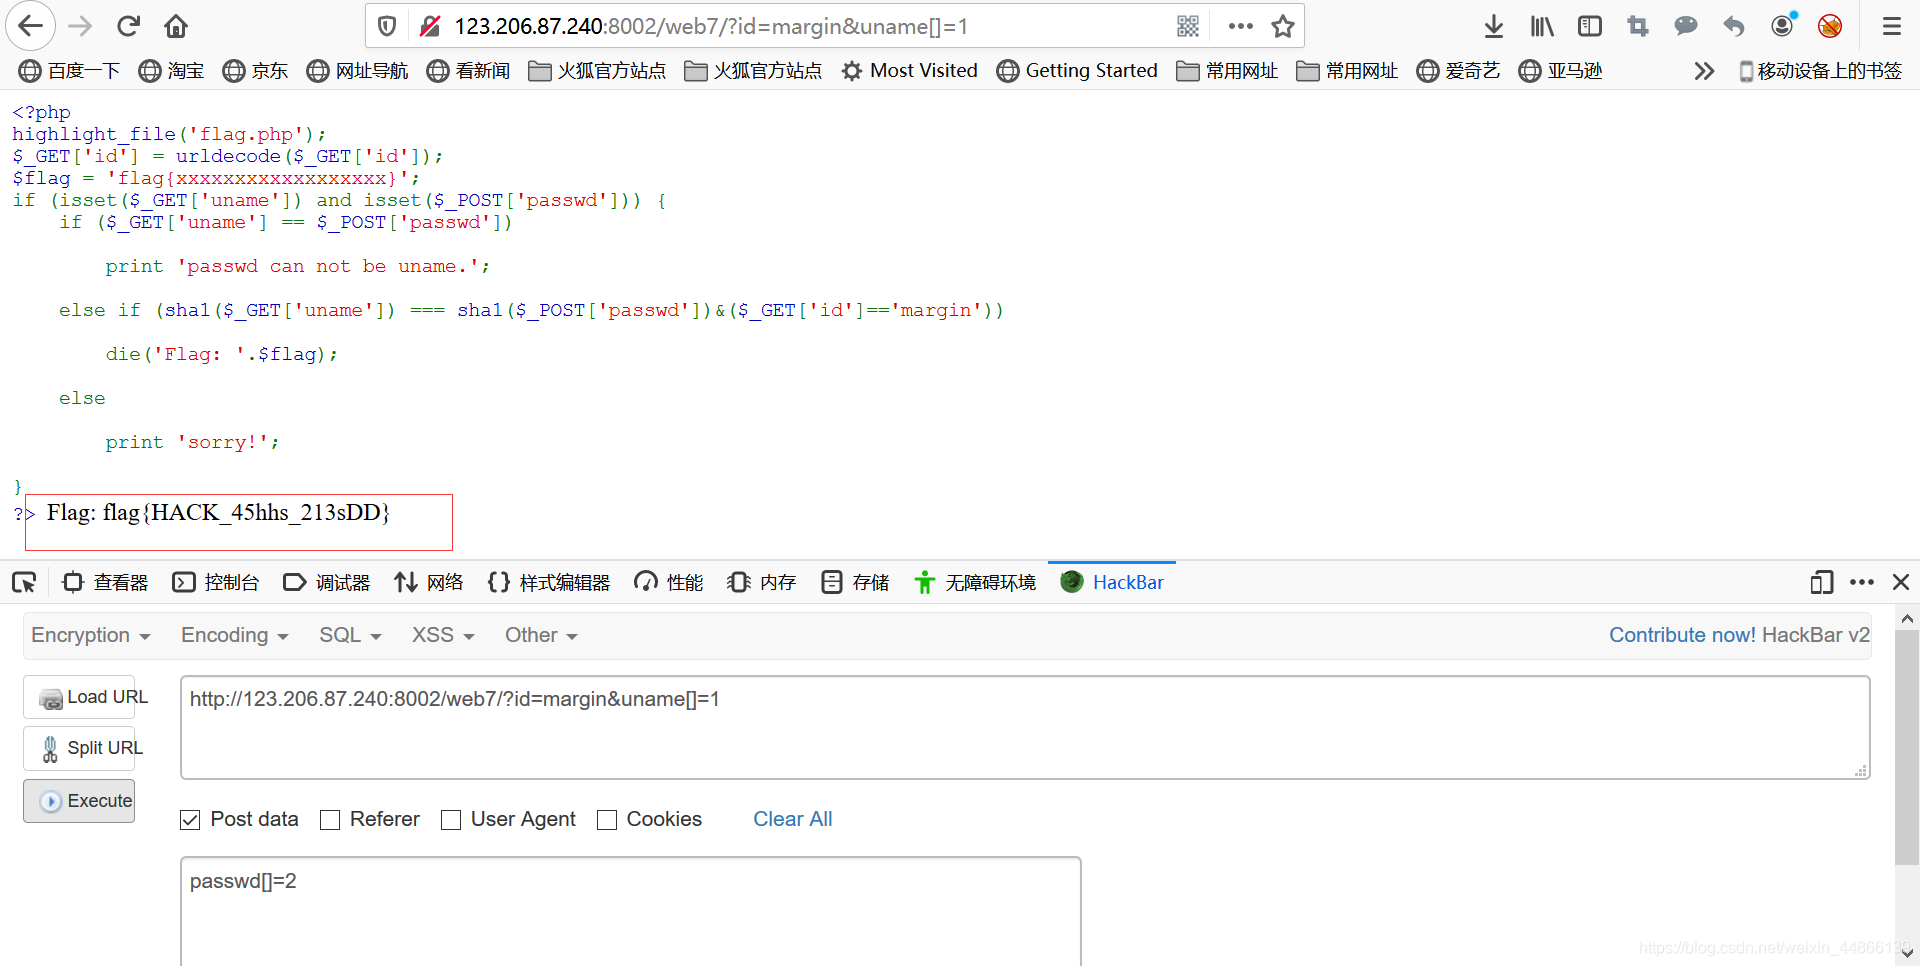Viewport: 1920px width, 966px height.
Task: Open page actions three-dot menu
Action: tap(1241, 26)
